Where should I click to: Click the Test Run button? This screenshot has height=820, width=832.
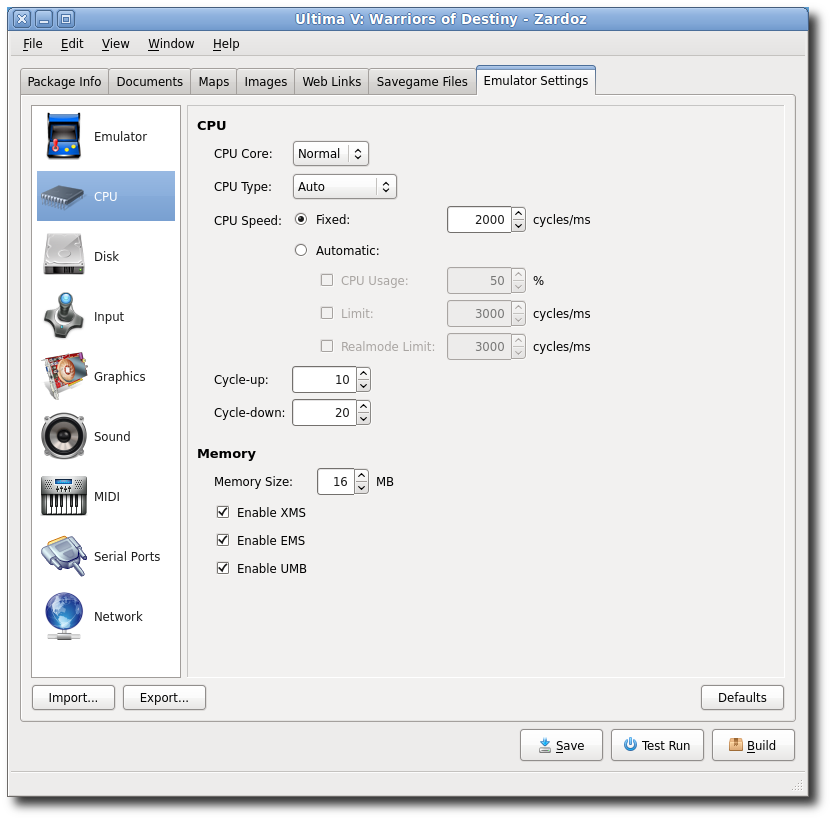pyautogui.click(x=657, y=745)
